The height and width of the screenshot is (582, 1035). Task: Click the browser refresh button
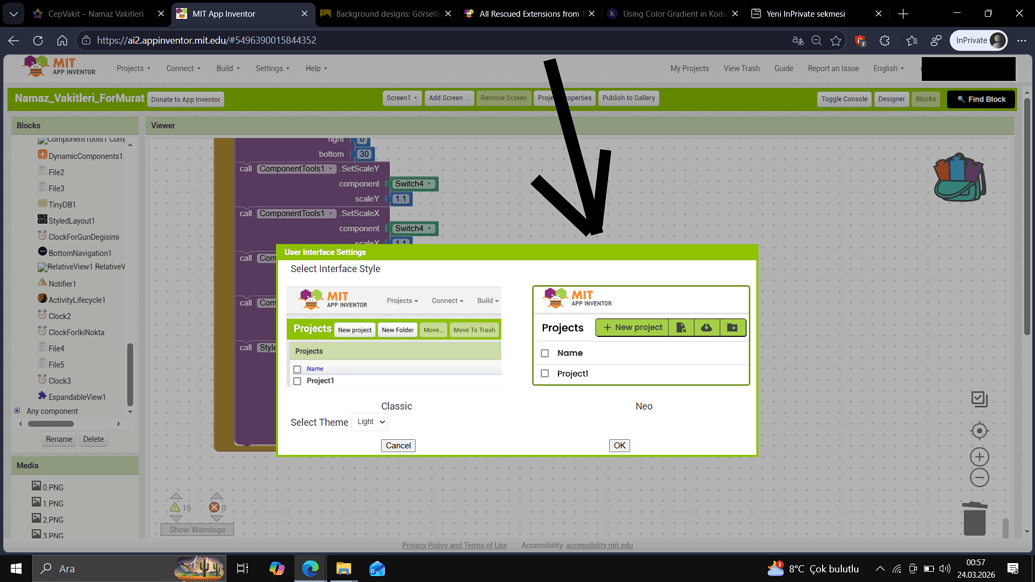click(x=38, y=40)
